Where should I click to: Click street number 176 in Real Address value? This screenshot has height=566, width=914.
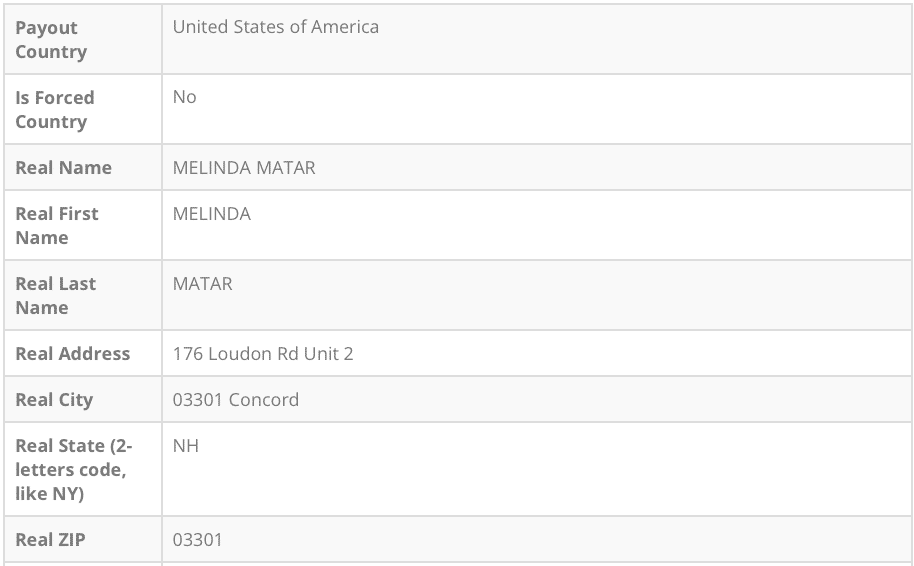pyautogui.click(x=187, y=354)
